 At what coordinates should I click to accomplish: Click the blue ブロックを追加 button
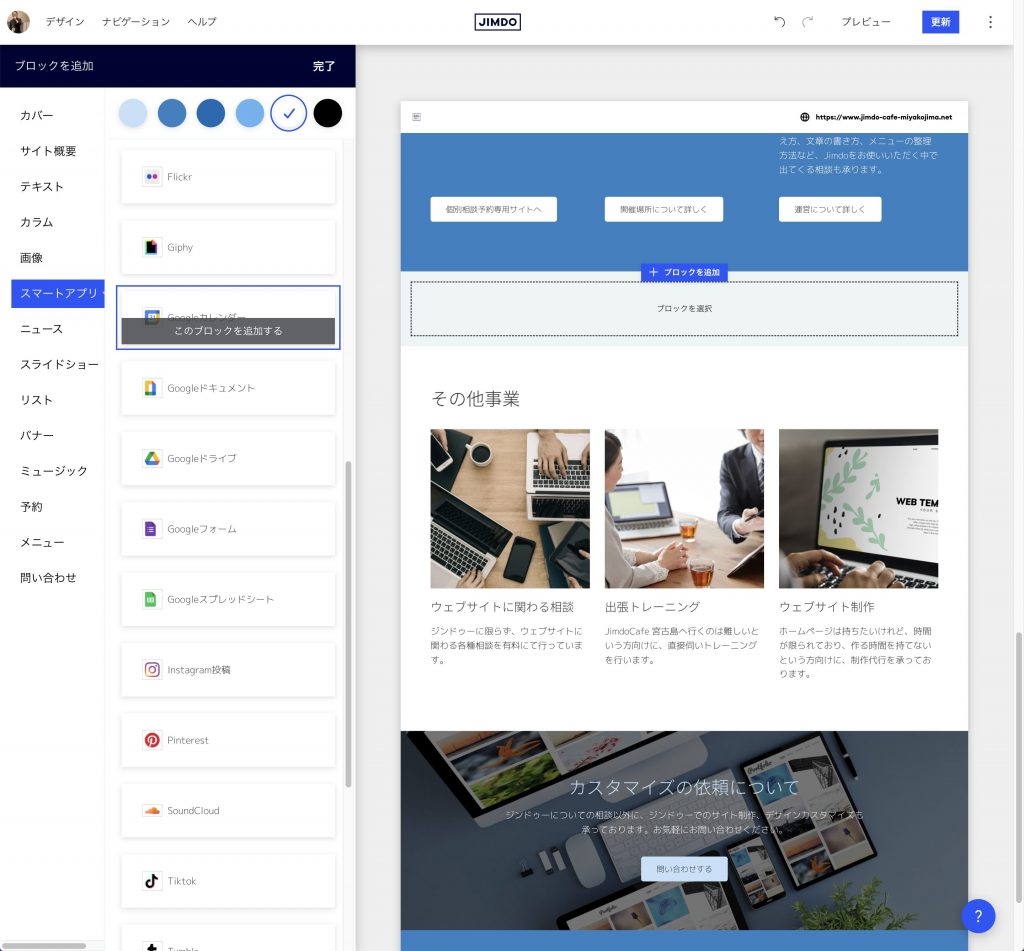pyautogui.click(x=684, y=272)
